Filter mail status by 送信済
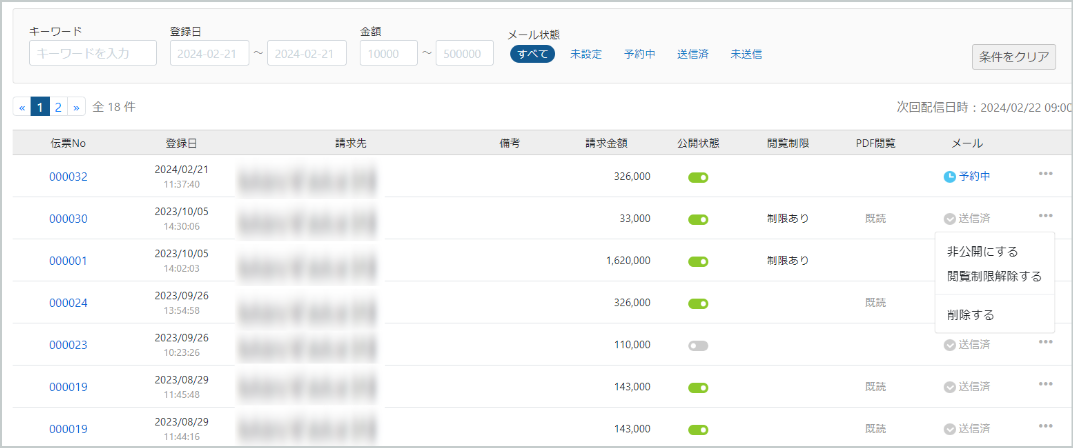The width and height of the screenshot is (1073, 448). point(693,54)
